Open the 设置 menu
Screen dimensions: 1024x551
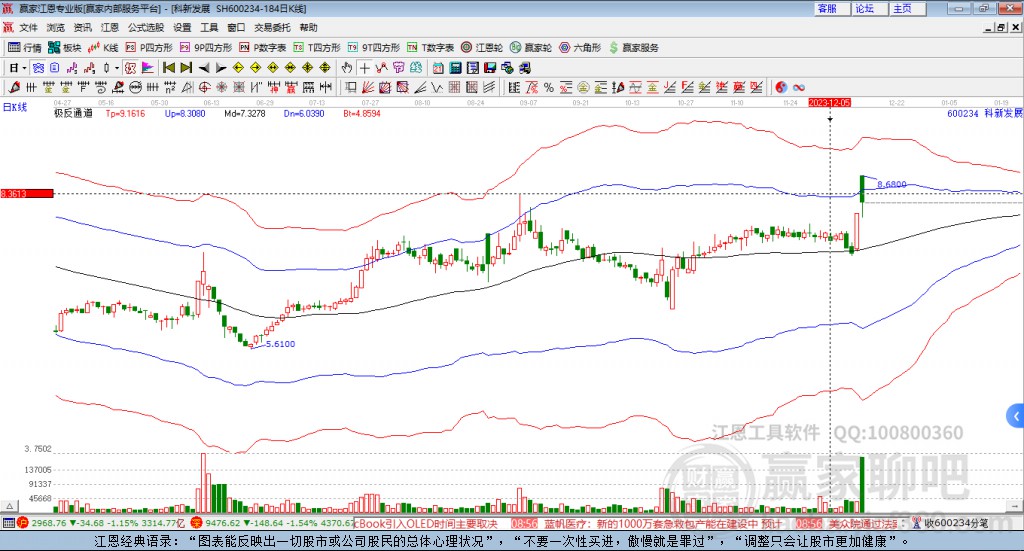tap(182, 27)
